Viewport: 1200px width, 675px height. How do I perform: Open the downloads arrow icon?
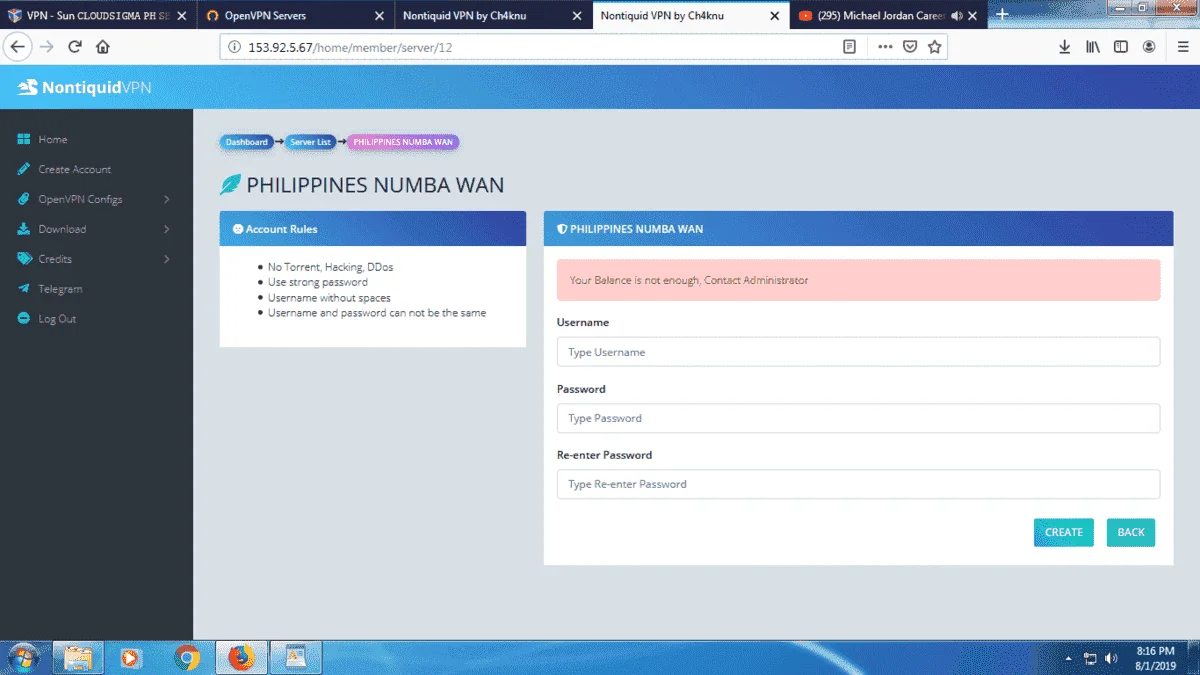coord(1065,47)
